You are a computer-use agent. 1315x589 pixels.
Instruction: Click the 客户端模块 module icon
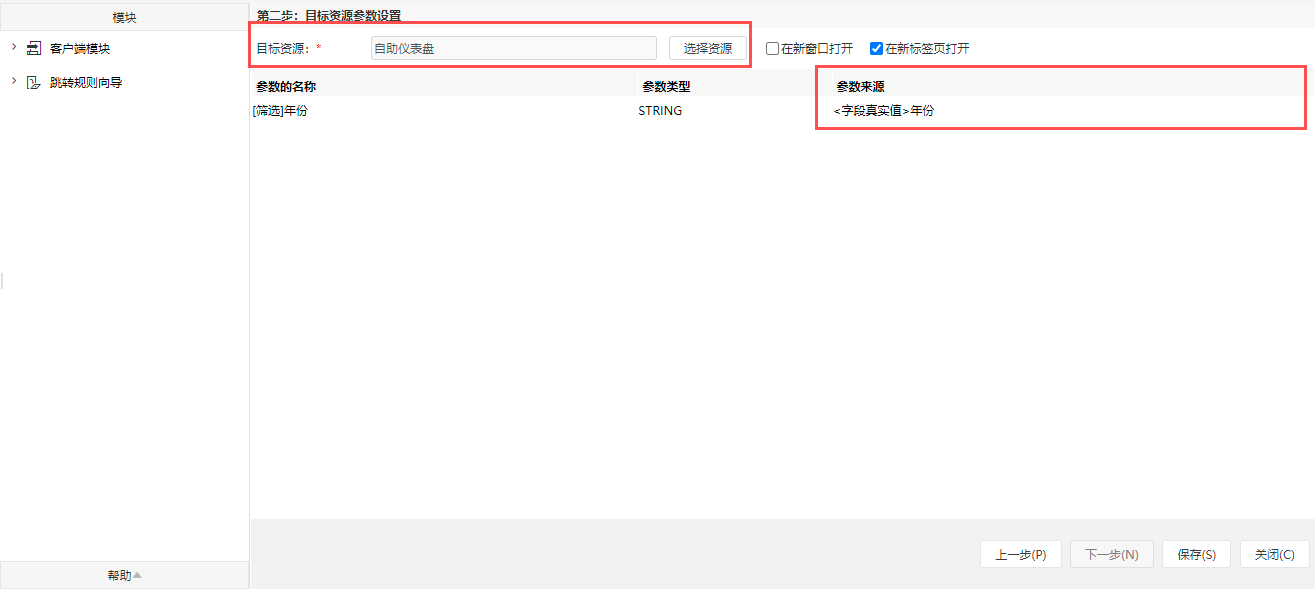pos(33,48)
